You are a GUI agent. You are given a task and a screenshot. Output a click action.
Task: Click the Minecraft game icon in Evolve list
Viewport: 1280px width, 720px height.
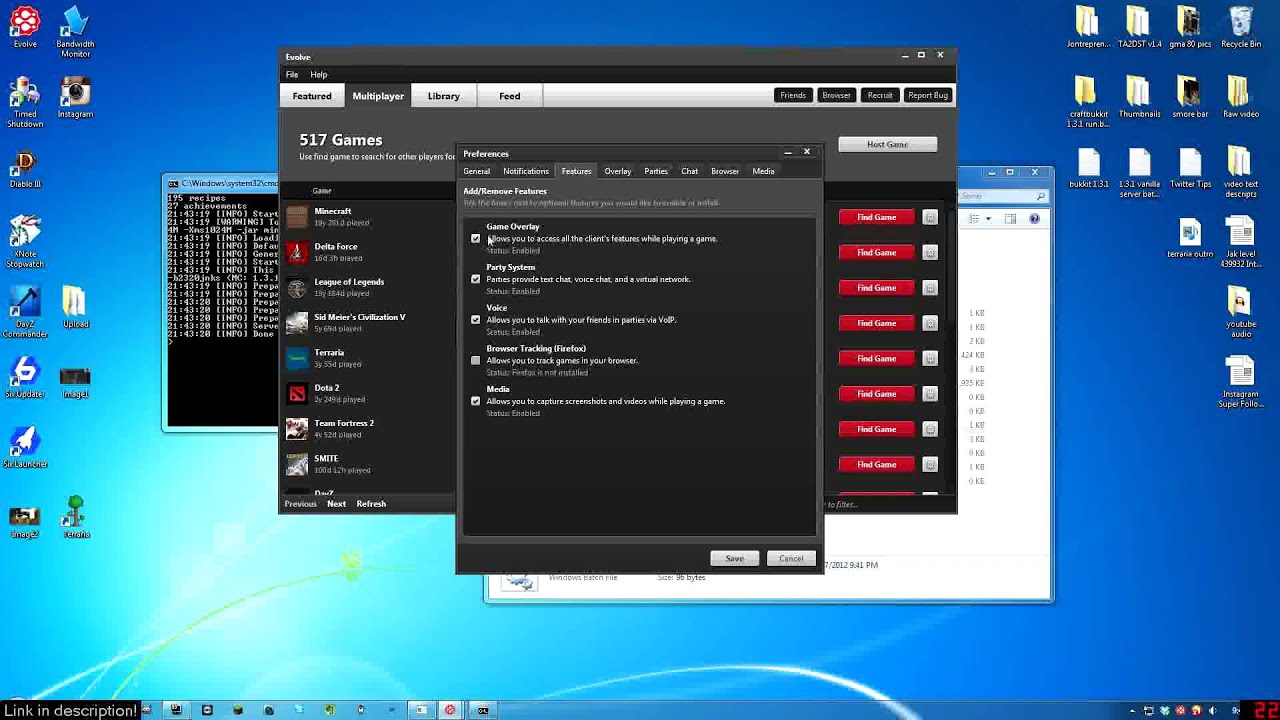pyautogui.click(x=297, y=216)
